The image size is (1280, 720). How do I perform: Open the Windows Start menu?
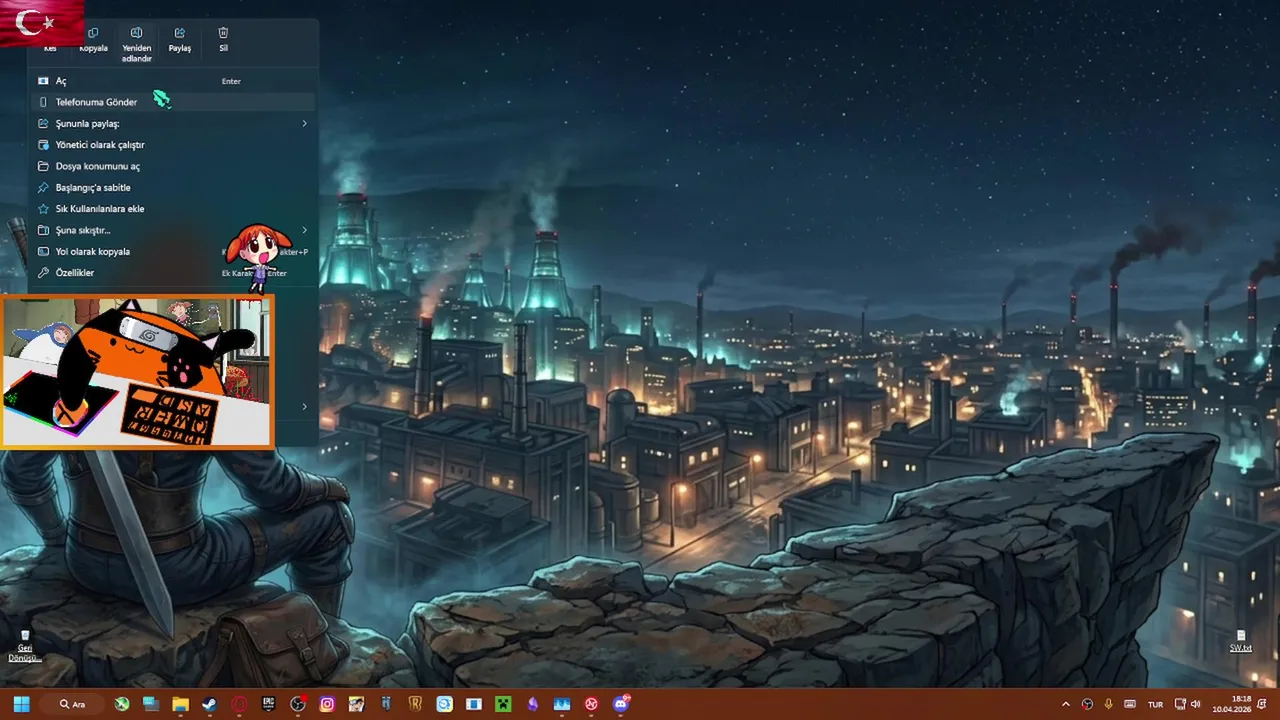[21, 704]
